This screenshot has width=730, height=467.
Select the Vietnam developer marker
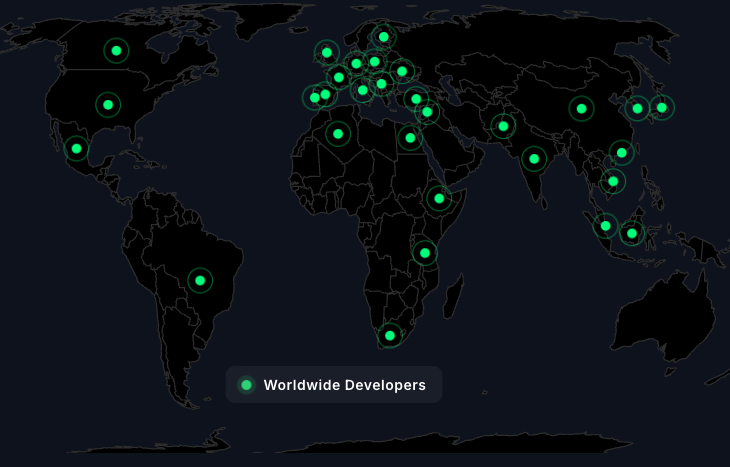pyautogui.click(x=613, y=181)
